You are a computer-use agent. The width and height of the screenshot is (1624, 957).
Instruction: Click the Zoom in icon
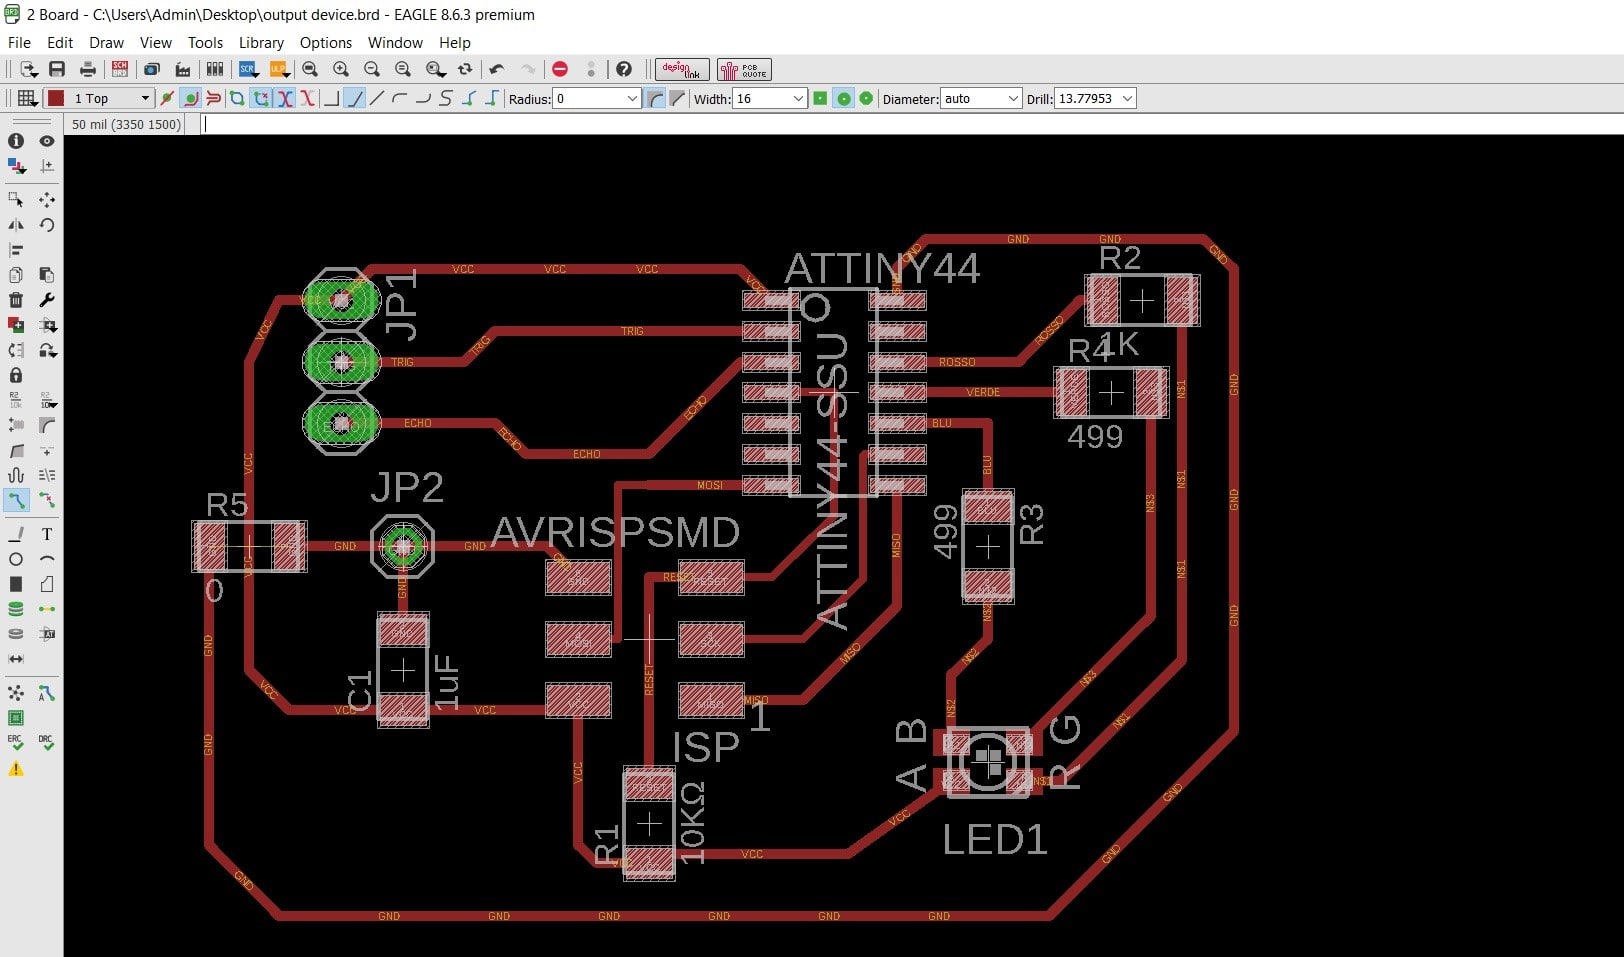pos(341,69)
